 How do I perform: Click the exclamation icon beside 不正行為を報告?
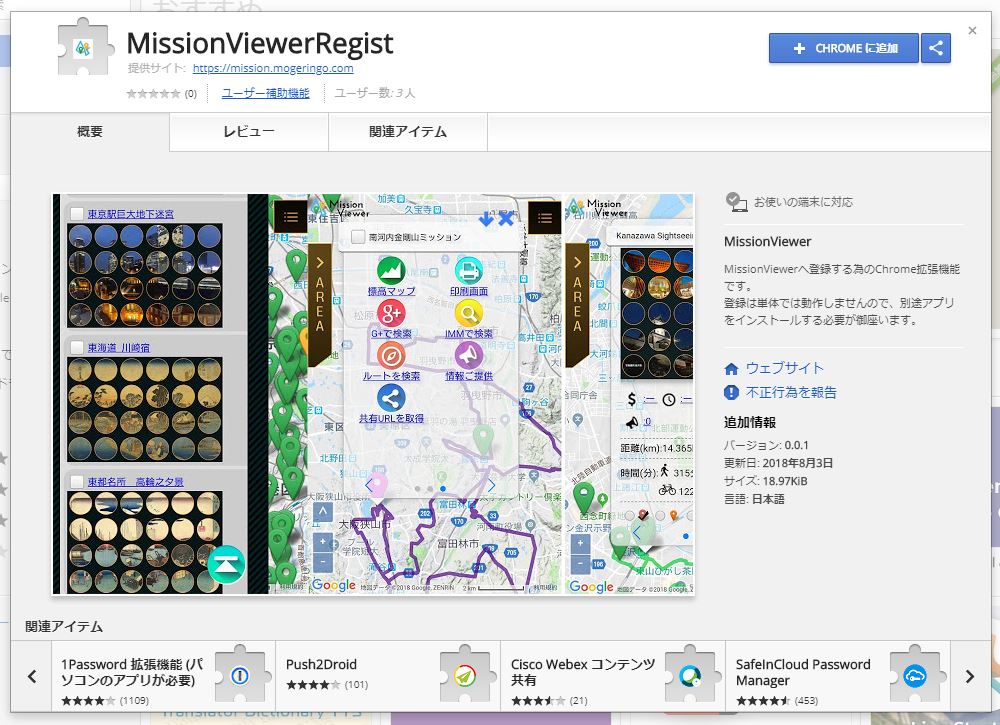point(732,392)
